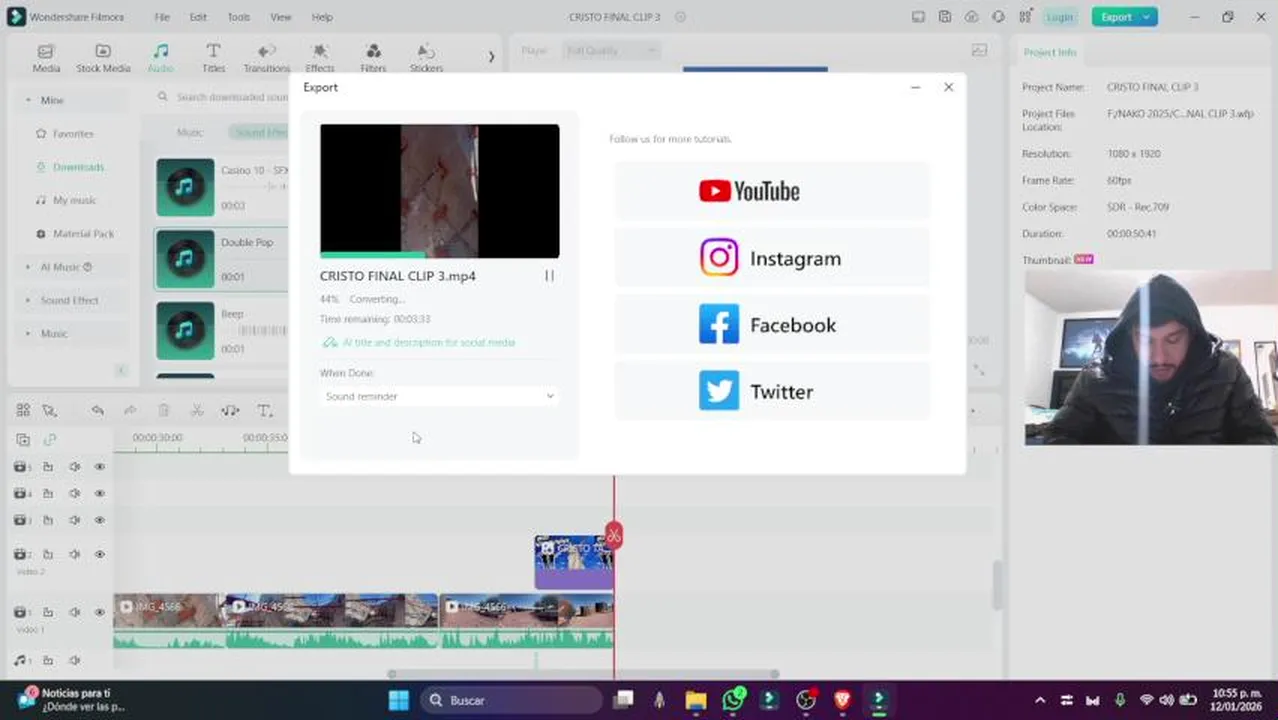Mute the Video 2 track
Image resolution: width=1278 pixels, height=720 pixels.
click(74, 554)
